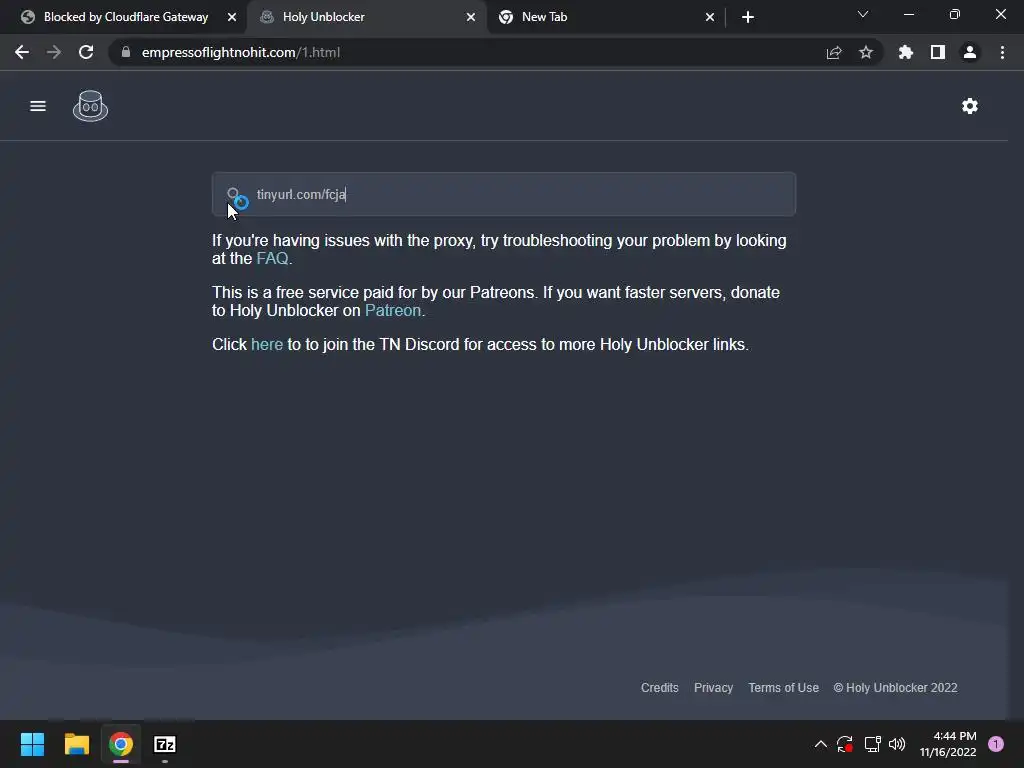Focus the proxy URL input field
The image size is (1024, 768).
tap(504, 194)
